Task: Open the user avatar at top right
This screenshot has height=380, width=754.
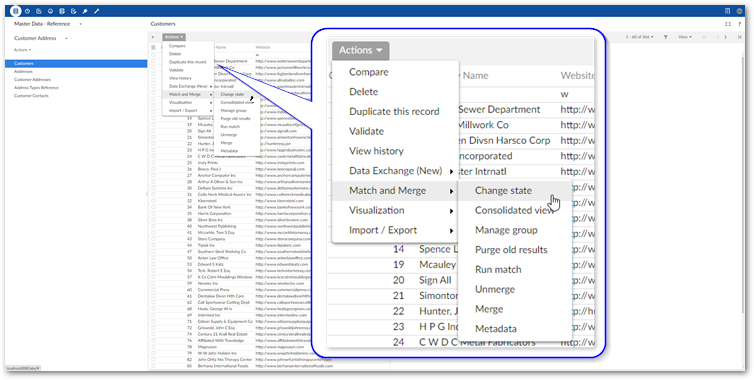Action: pos(740,11)
